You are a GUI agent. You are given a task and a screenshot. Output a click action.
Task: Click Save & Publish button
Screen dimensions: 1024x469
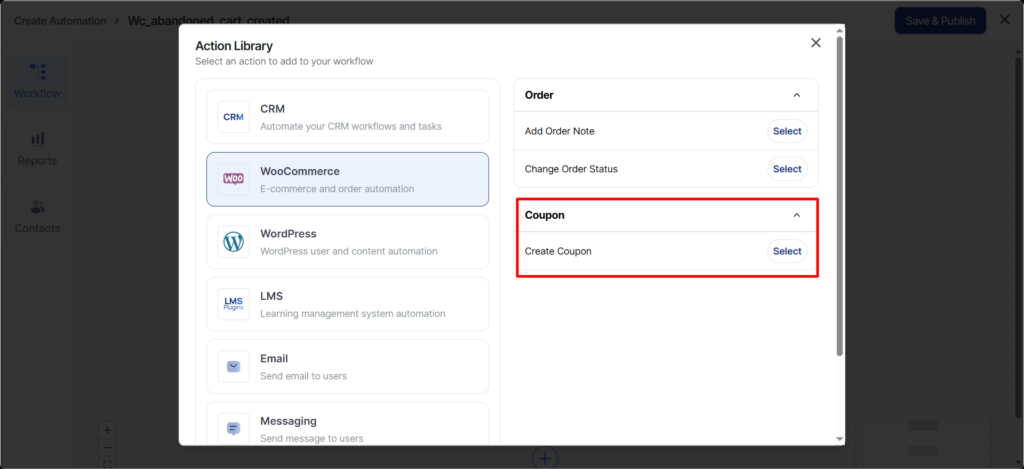coord(939,21)
